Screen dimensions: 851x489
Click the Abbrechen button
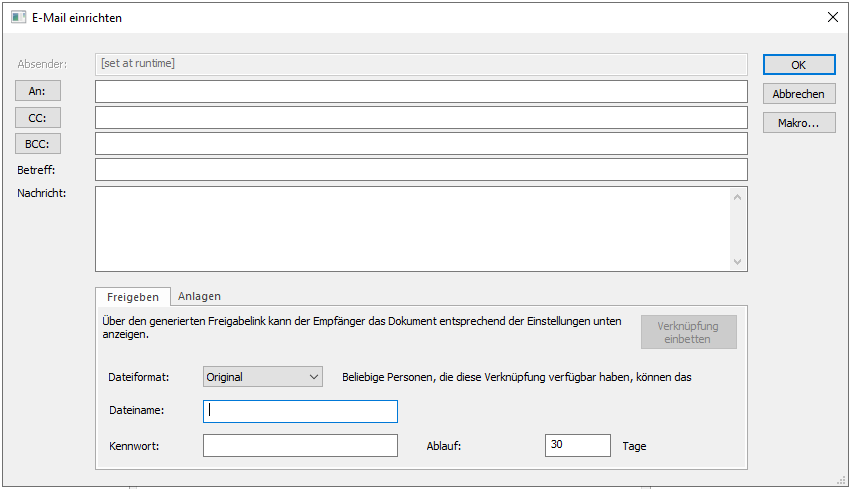click(798, 94)
